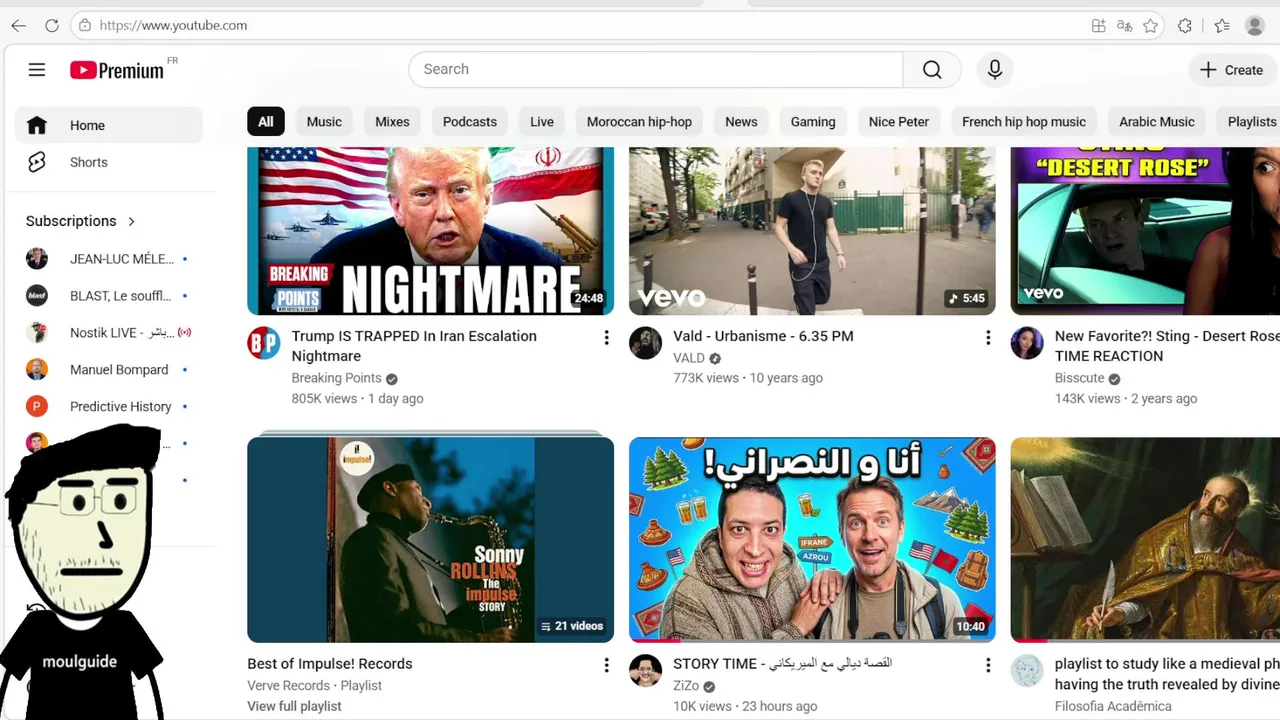
Task: Open Manuel Bompard subscription
Action: (109, 370)
